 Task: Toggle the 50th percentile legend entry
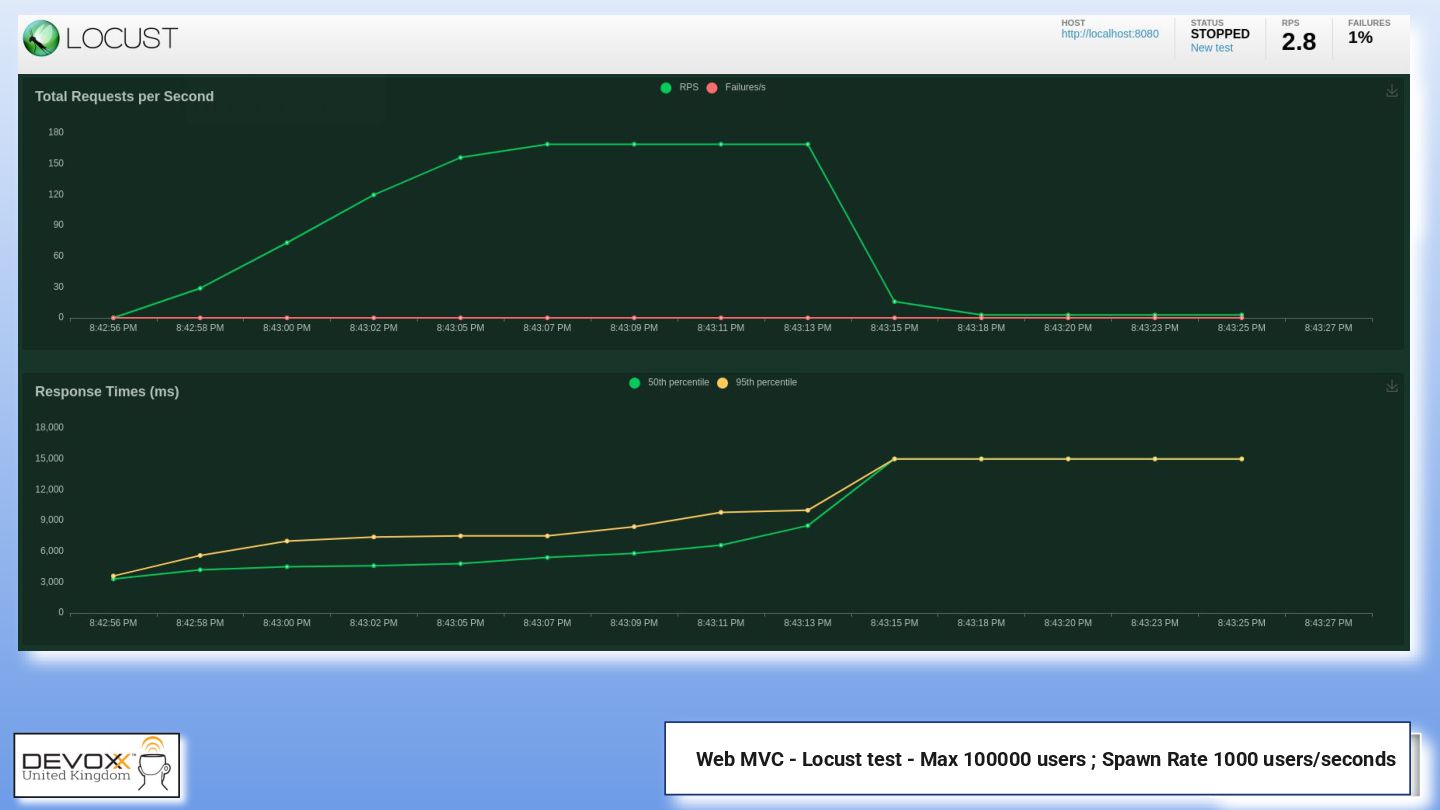(668, 383)
